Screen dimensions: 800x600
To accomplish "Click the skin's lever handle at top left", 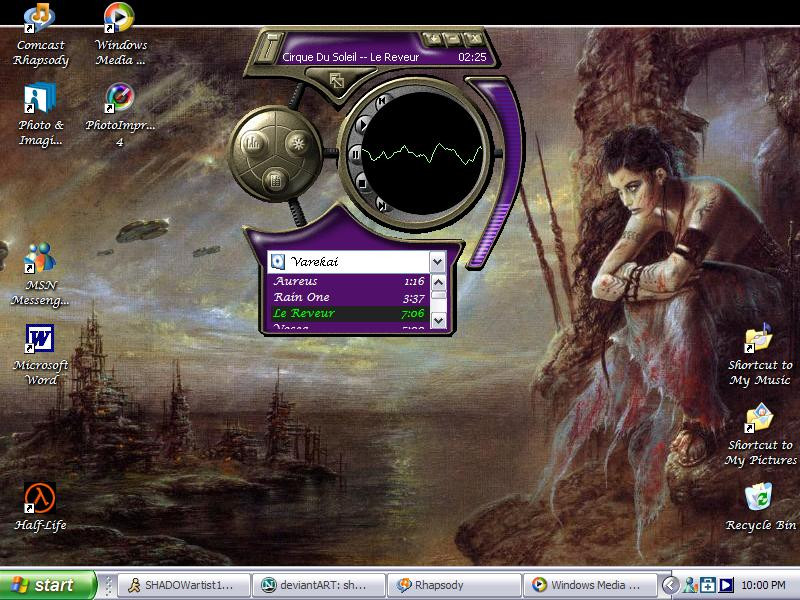I will point(265,47).
